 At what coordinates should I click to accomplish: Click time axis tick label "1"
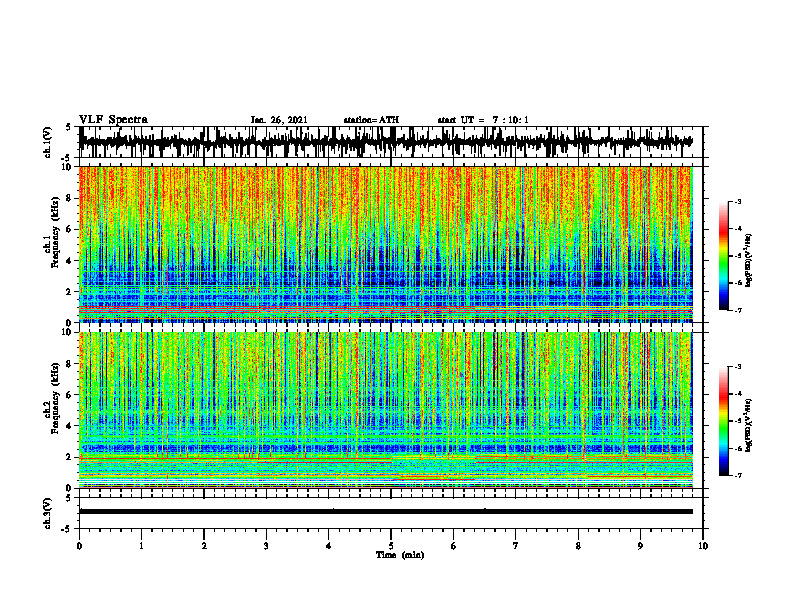point(141,546)
